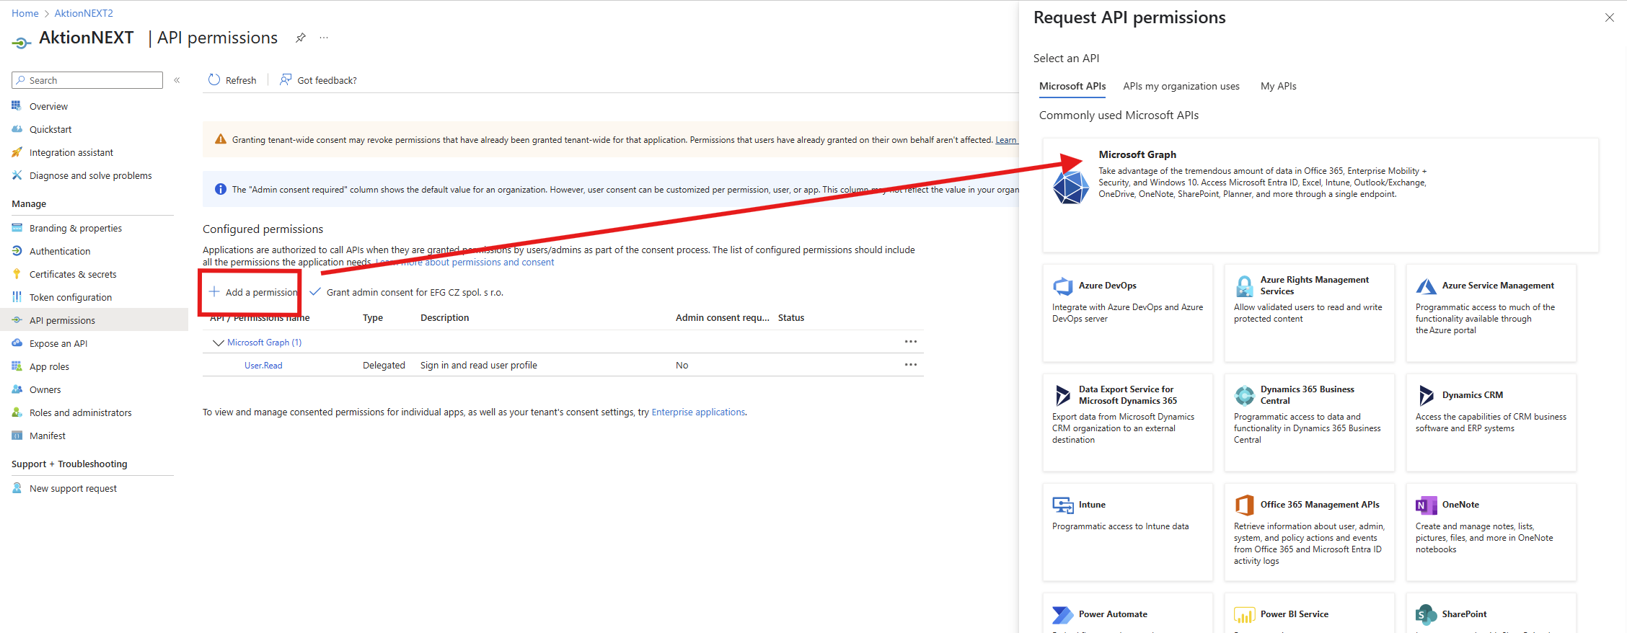1628x633 pixels.
Task: Switch to the Microsoft APIs tab
Action: point(1072,86)
